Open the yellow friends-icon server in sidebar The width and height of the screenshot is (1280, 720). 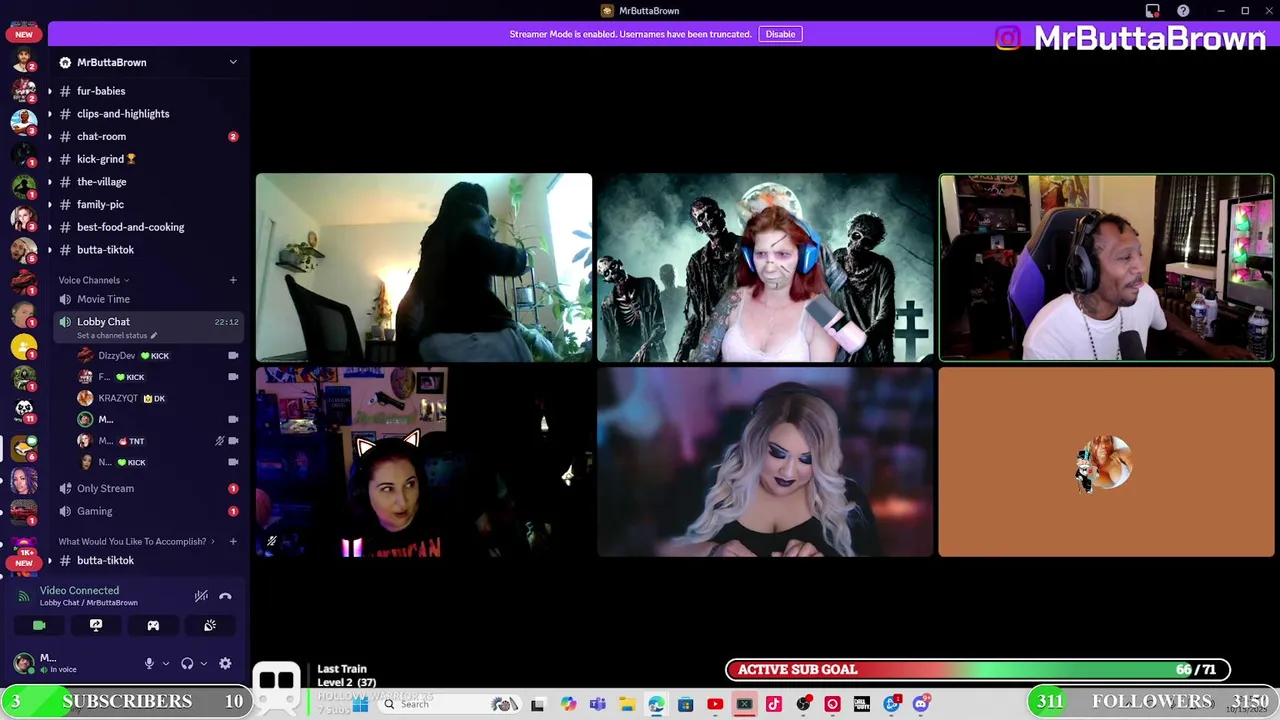pos(24,347)
